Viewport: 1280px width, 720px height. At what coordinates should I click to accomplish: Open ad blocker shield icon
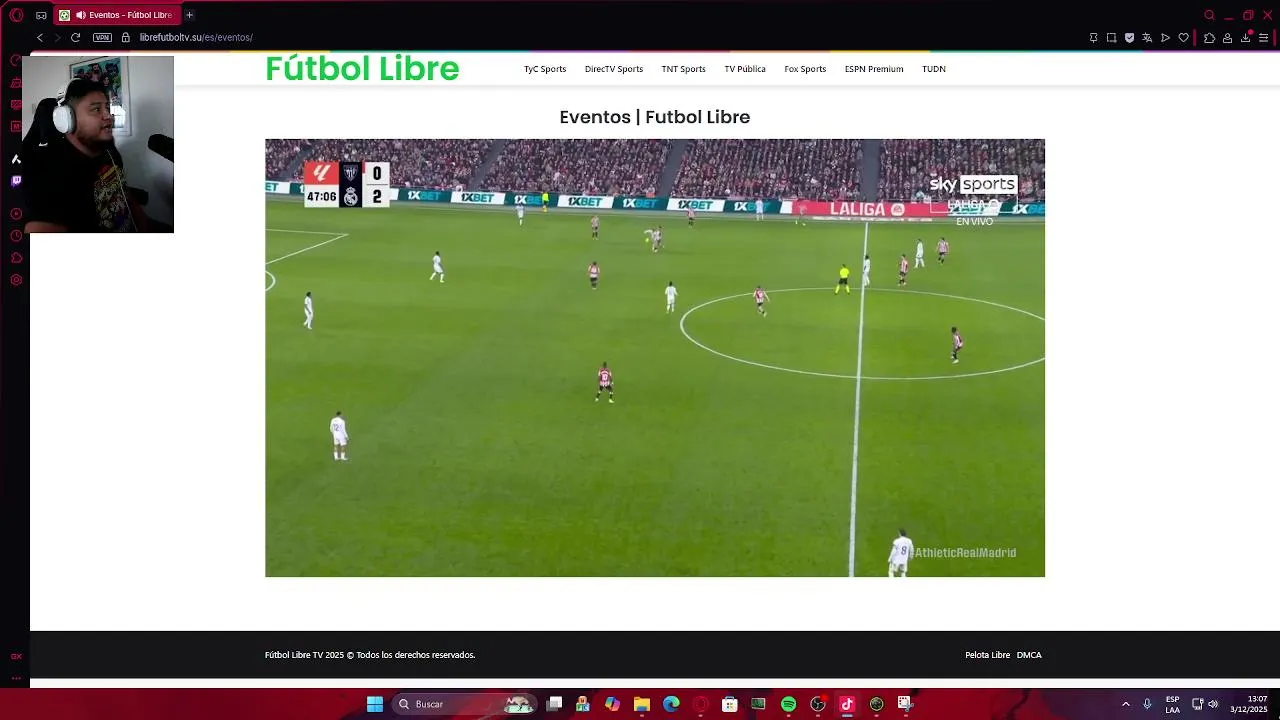[1129, 38]
